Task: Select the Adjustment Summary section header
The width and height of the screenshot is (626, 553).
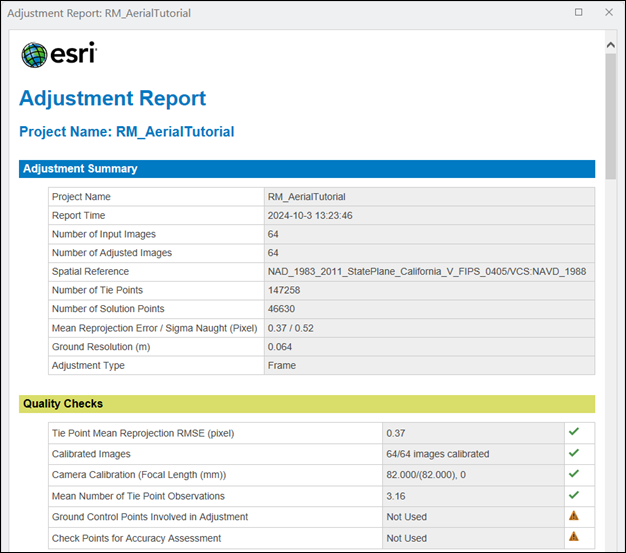Action: pyautogui.click(x=307, y=169)
